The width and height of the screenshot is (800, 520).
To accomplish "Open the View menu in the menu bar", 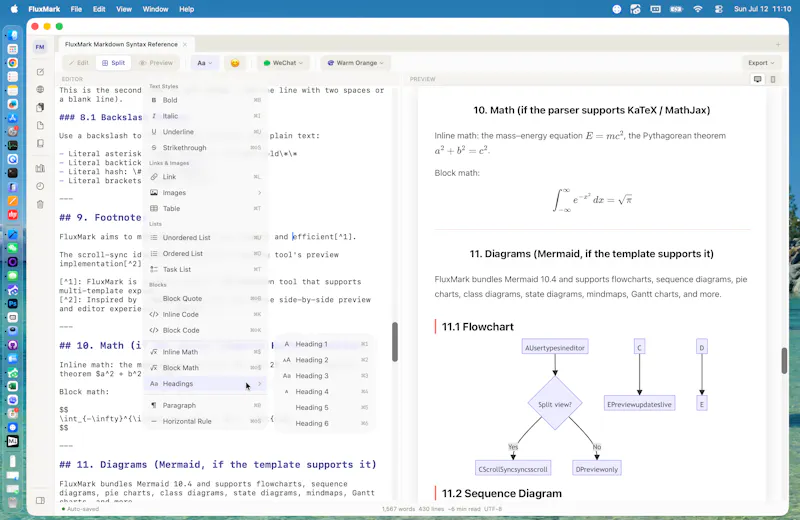I will pyautogui.click(x=123, y=9).
